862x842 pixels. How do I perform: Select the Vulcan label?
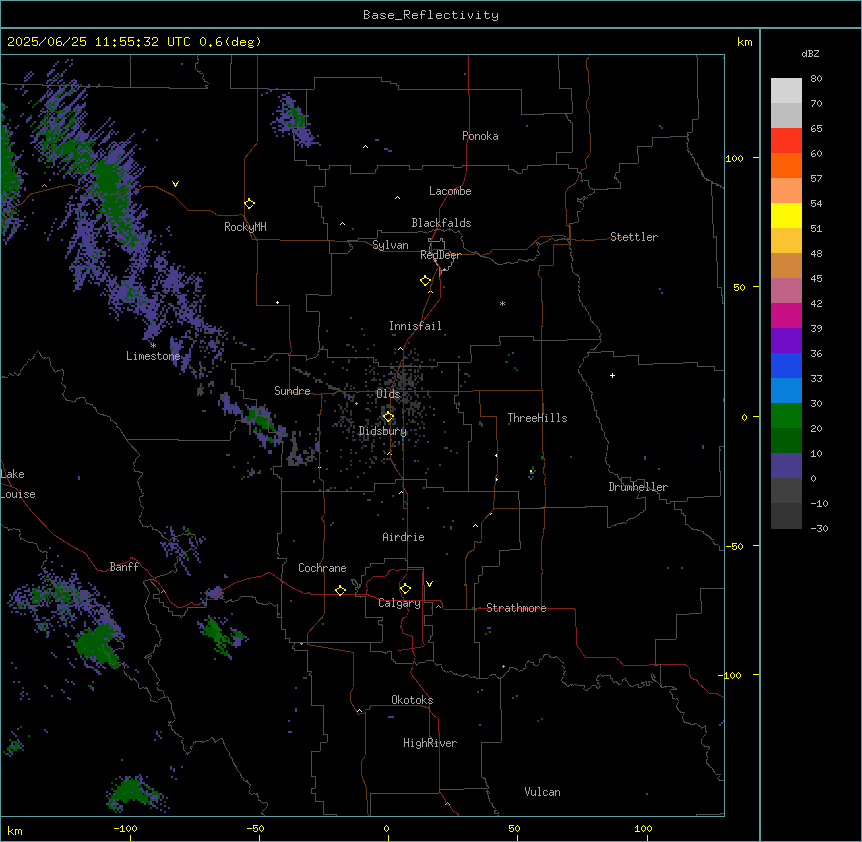coord(543,792)
